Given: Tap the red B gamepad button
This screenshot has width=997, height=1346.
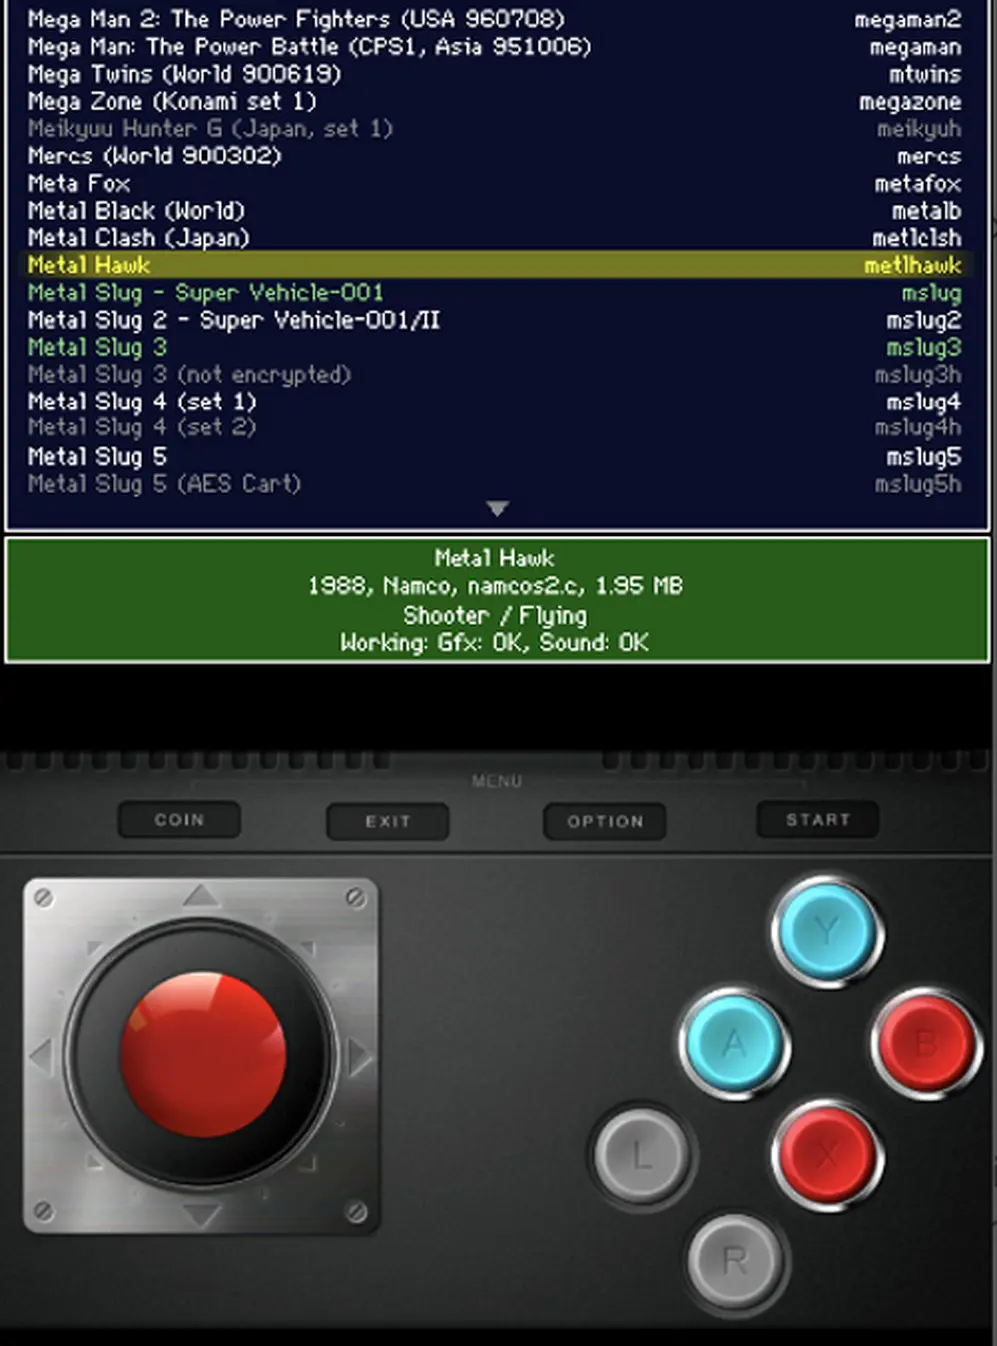Looking at the screenshot, I should (x=926, y=1044).
